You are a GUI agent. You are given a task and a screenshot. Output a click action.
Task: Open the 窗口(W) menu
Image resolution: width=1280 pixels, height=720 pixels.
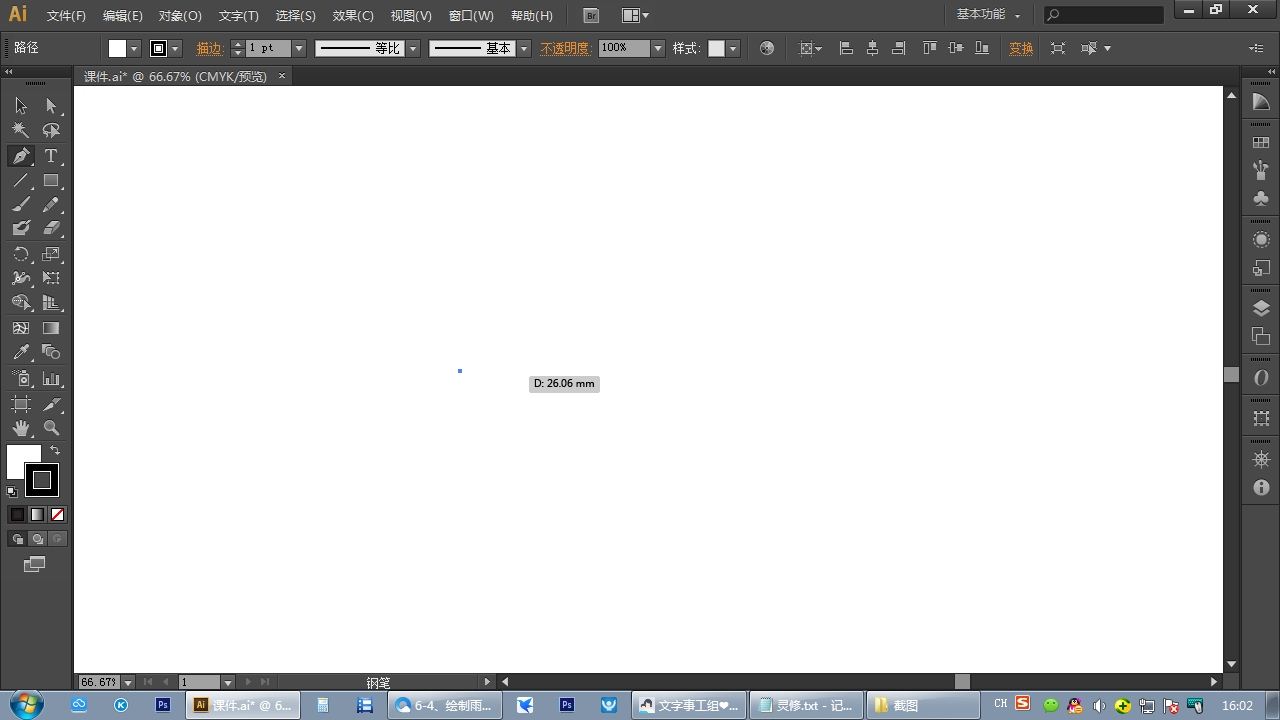pyautogui.click(x=471, y=16)
